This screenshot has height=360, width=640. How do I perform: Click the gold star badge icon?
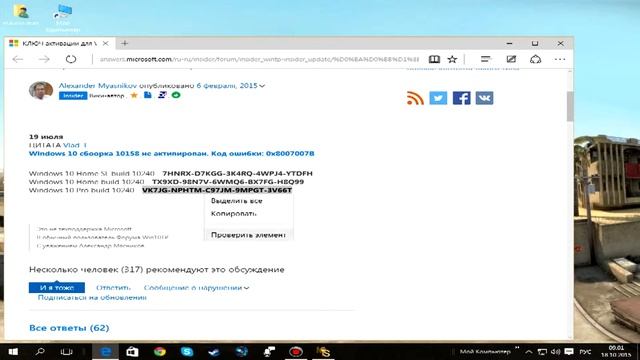[134, 96]
